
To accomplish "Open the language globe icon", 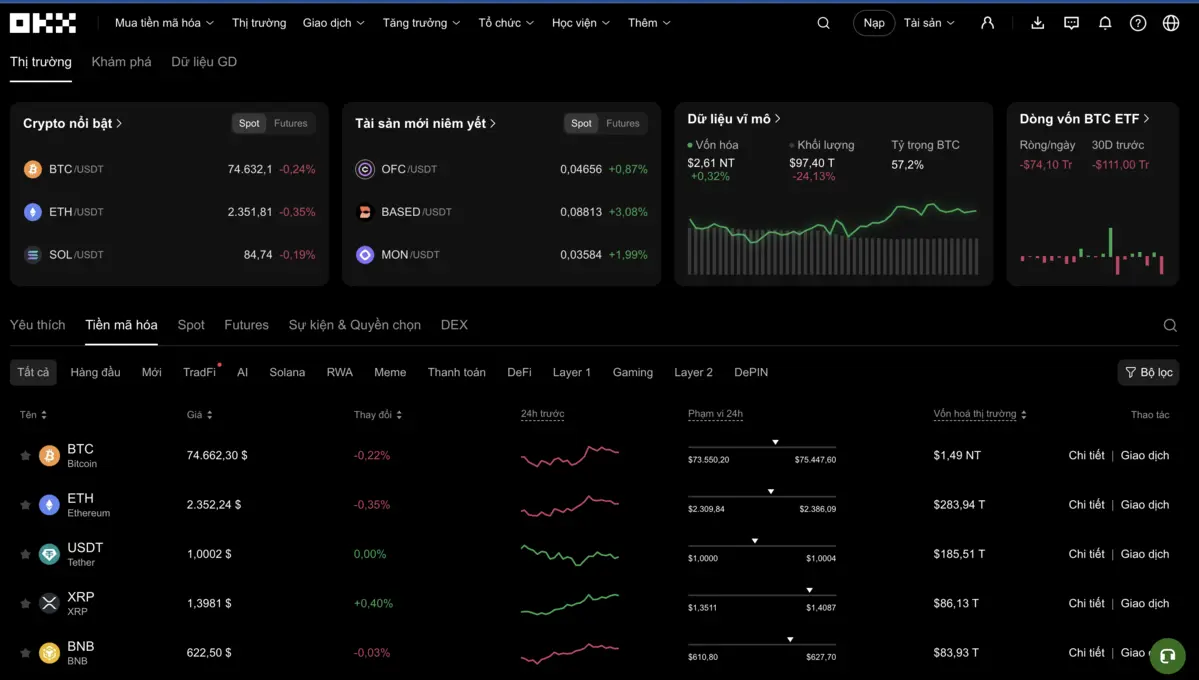I will click(1170, 22).
